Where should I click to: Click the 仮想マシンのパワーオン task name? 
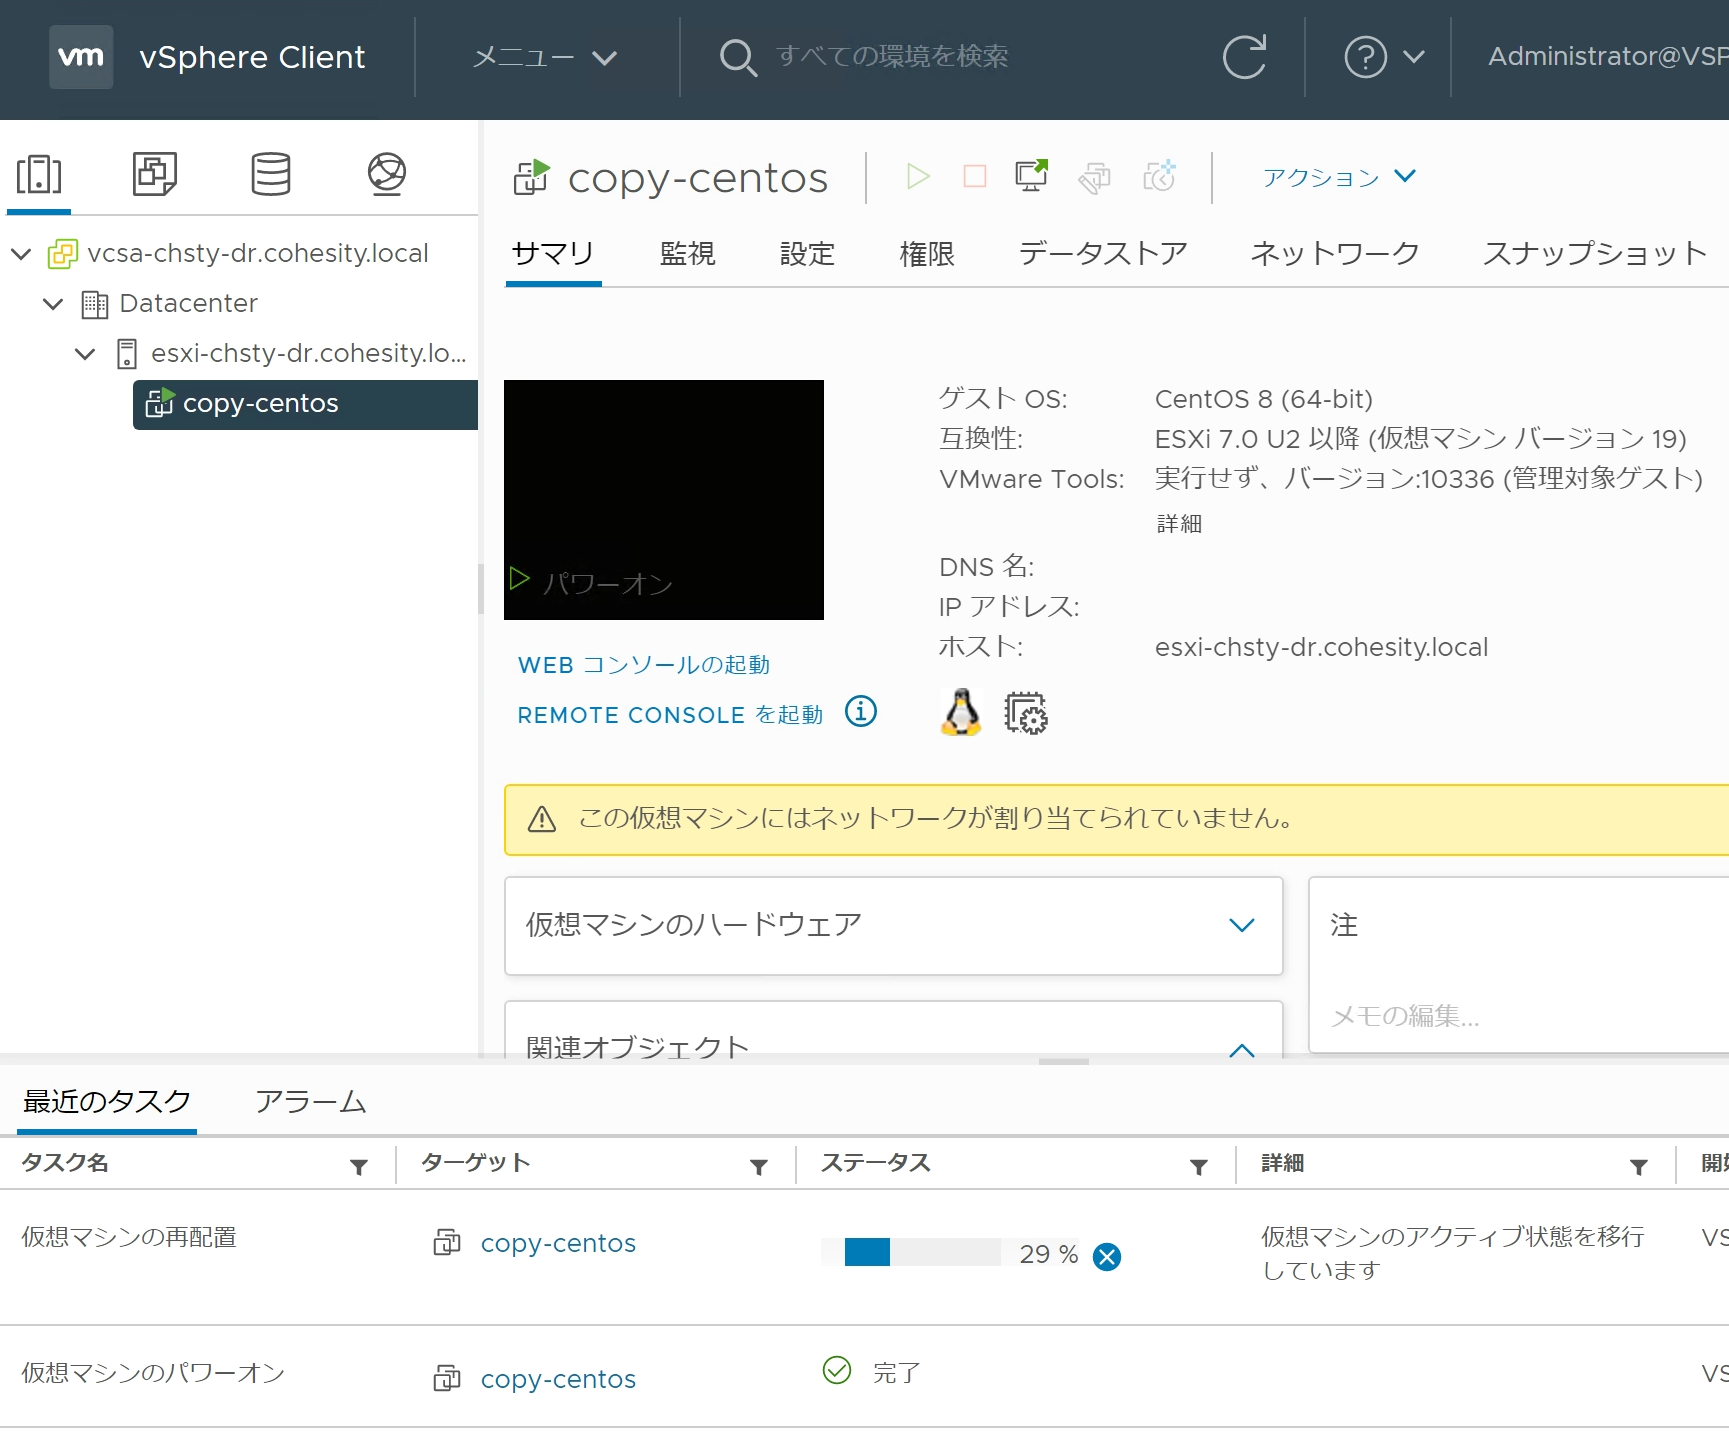(153, 1373)
